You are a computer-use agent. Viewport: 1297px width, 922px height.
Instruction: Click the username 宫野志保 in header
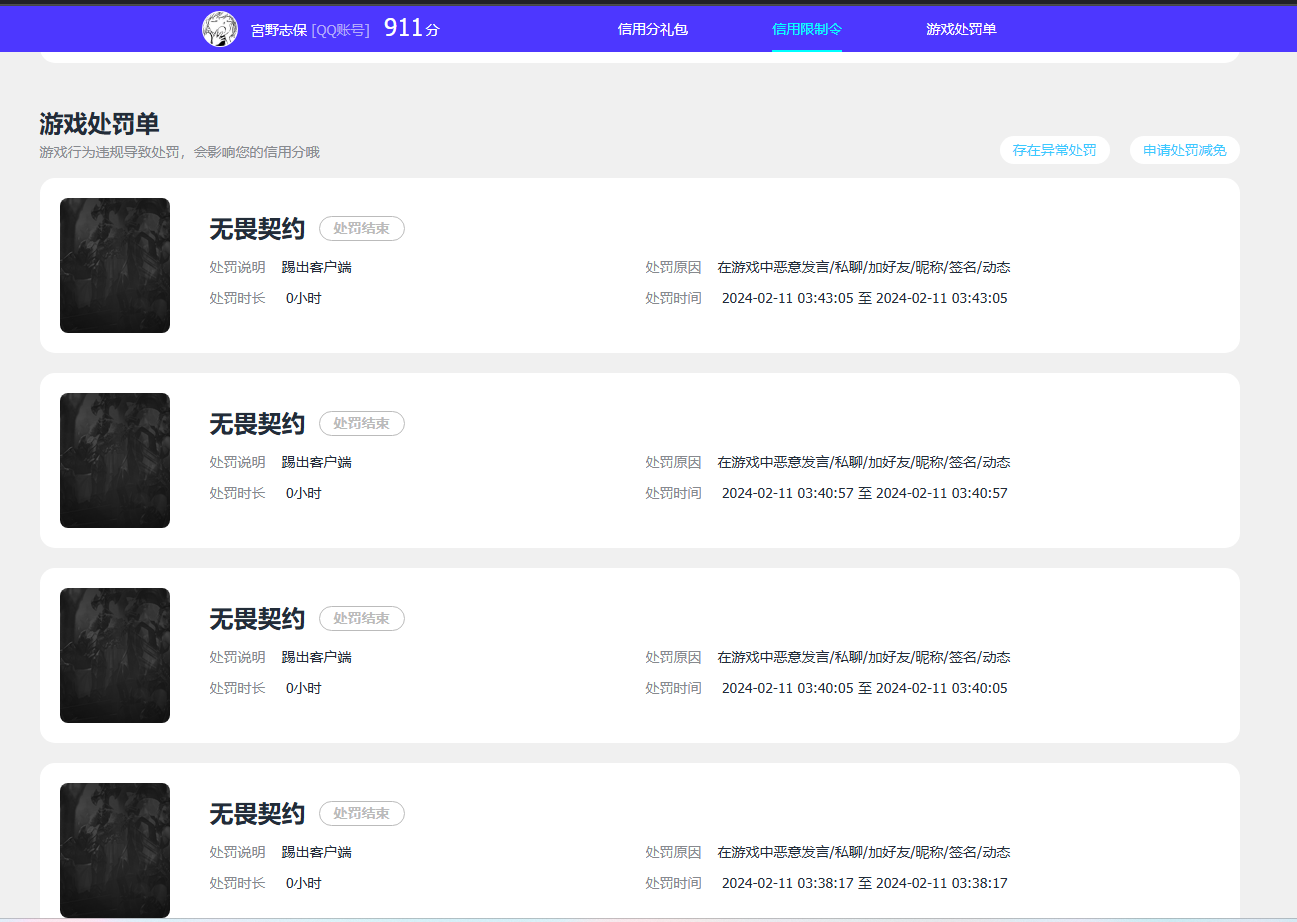point(279,30)
